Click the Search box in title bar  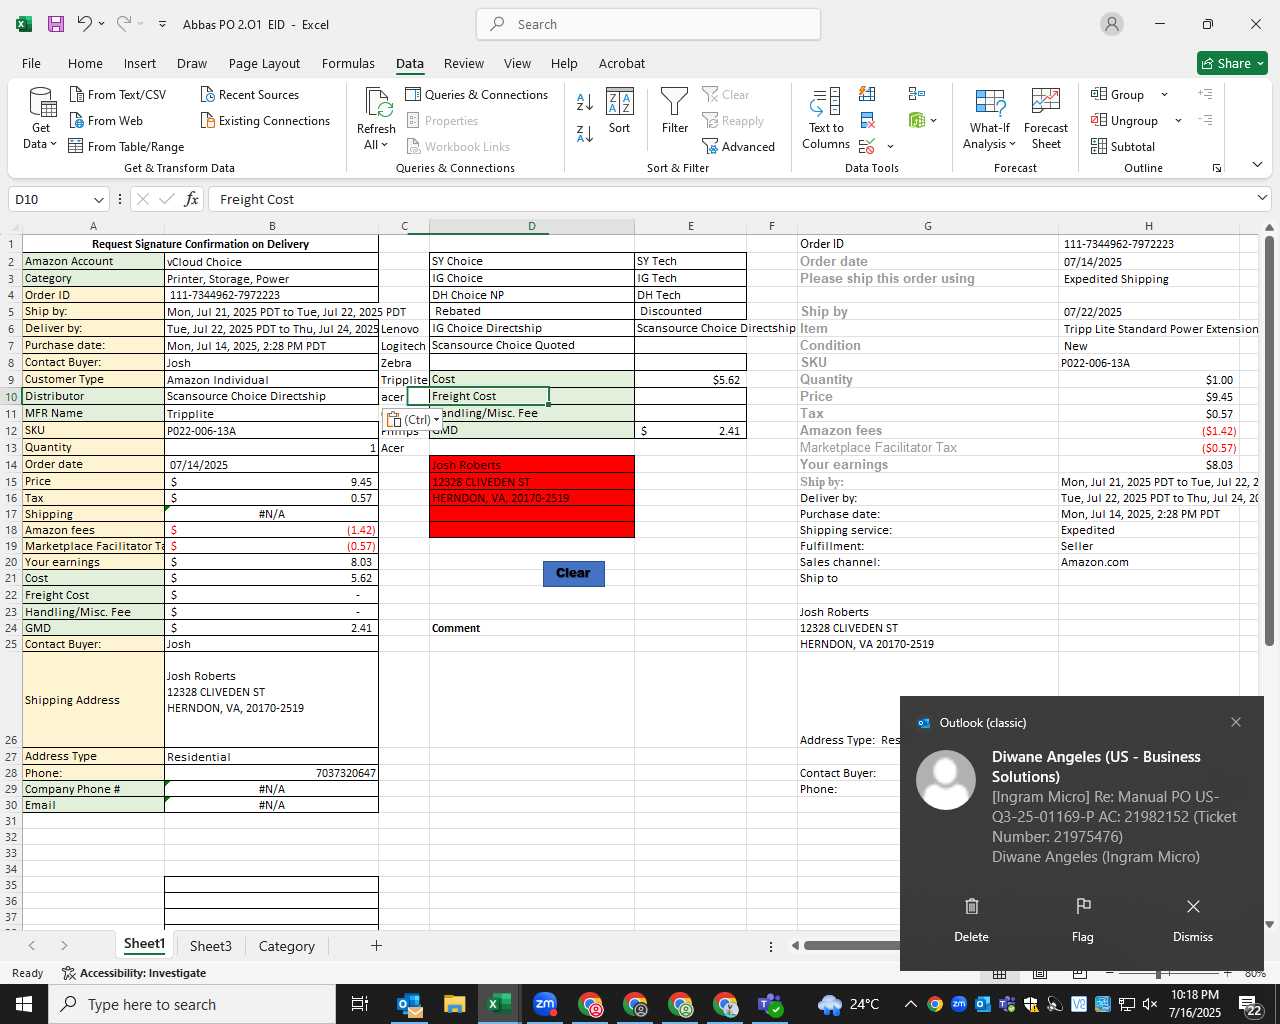click(x=648, y=24)
